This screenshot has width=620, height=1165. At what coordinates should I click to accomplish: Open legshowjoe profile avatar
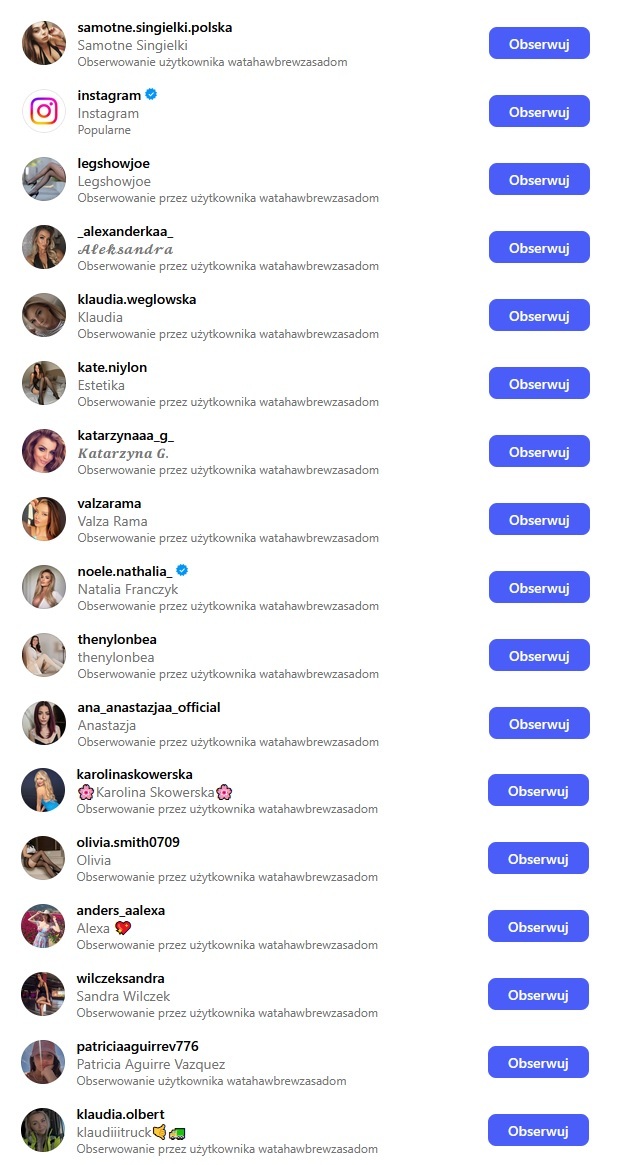click(x=44, y=179)
